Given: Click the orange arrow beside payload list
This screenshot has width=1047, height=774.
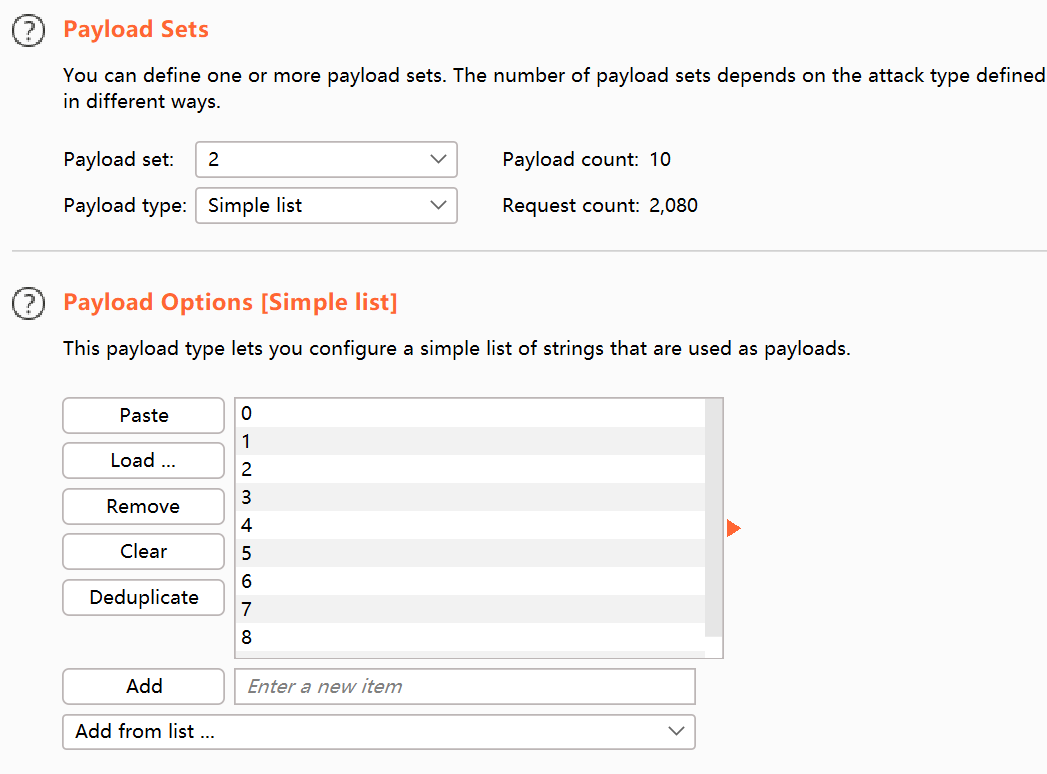Looking at the screenshot, I should coord(734,528).
